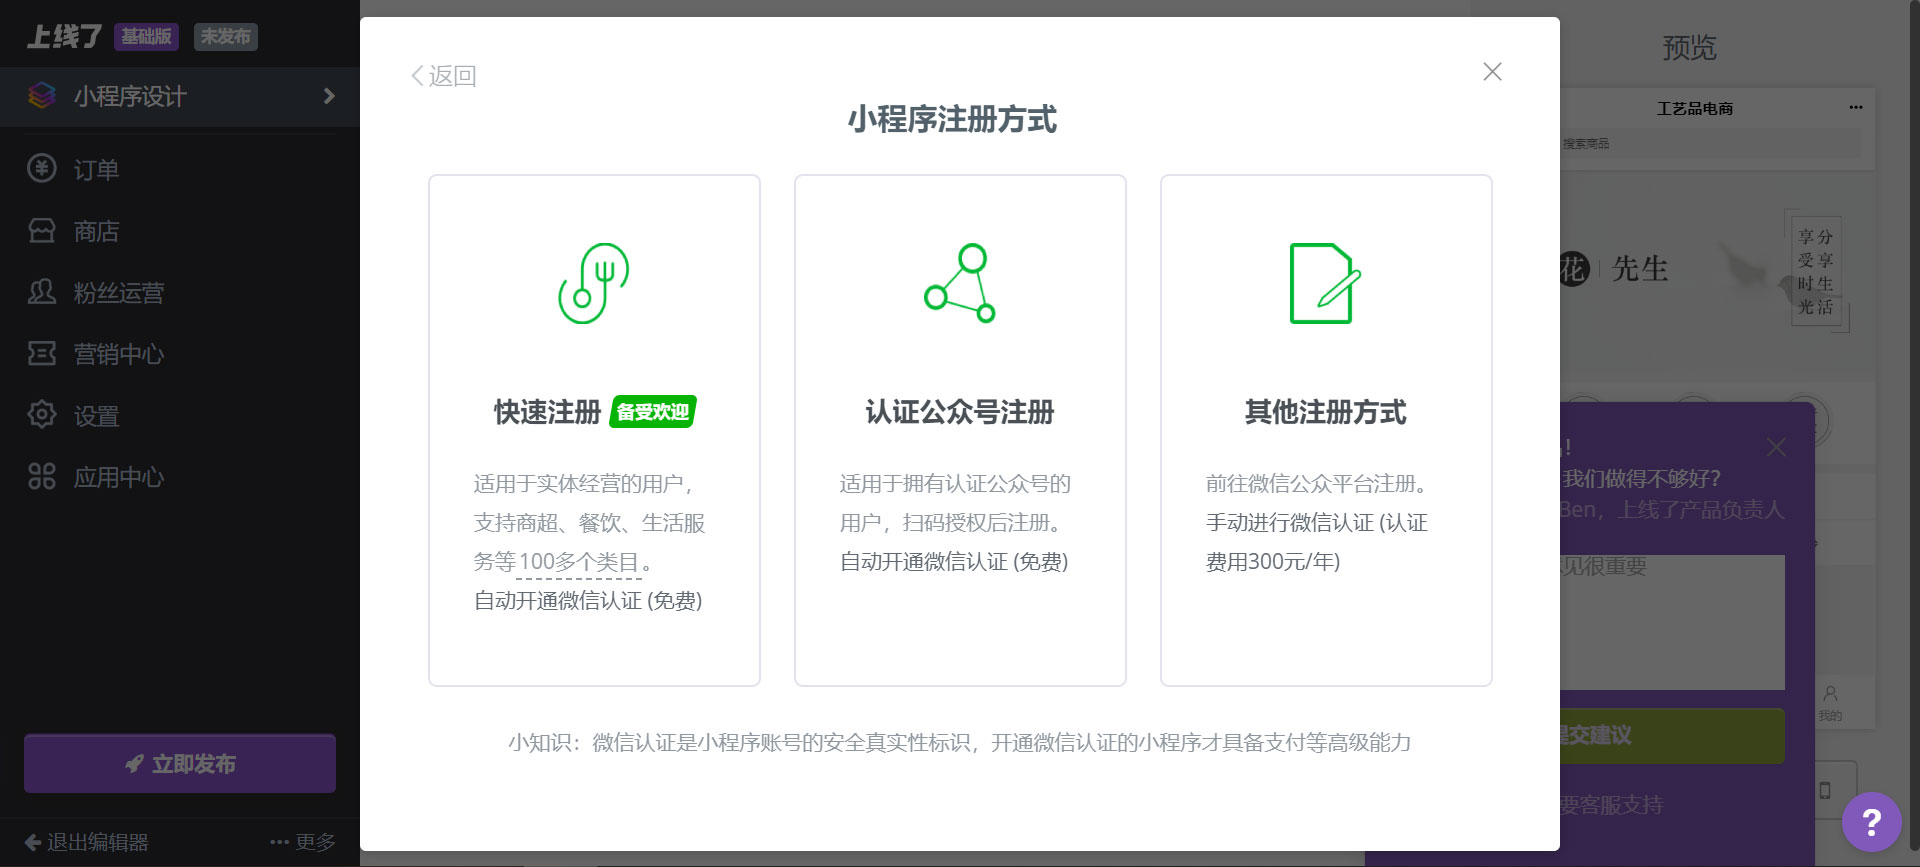This screenshot has height=867, width=1920.
Task: Choose 认证公众号注册 heading
Action: coord(960,412)
